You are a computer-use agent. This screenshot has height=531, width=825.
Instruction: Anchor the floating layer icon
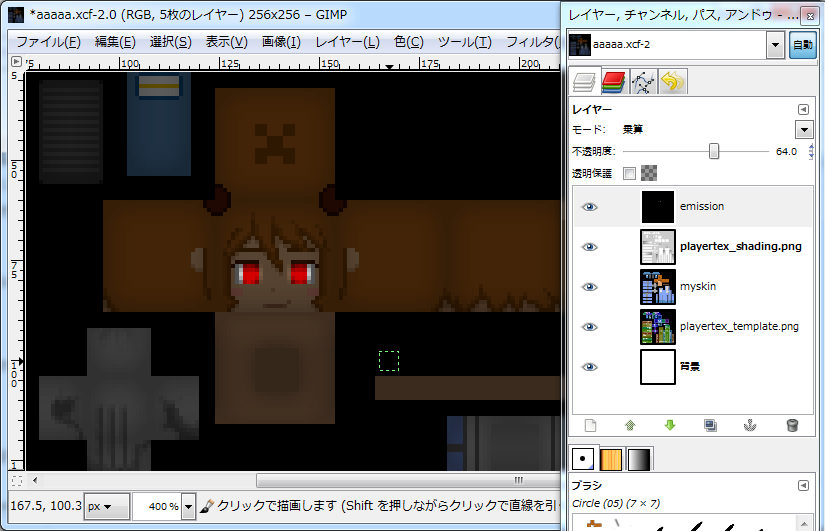pyautogui.click(x=750, y=425)
